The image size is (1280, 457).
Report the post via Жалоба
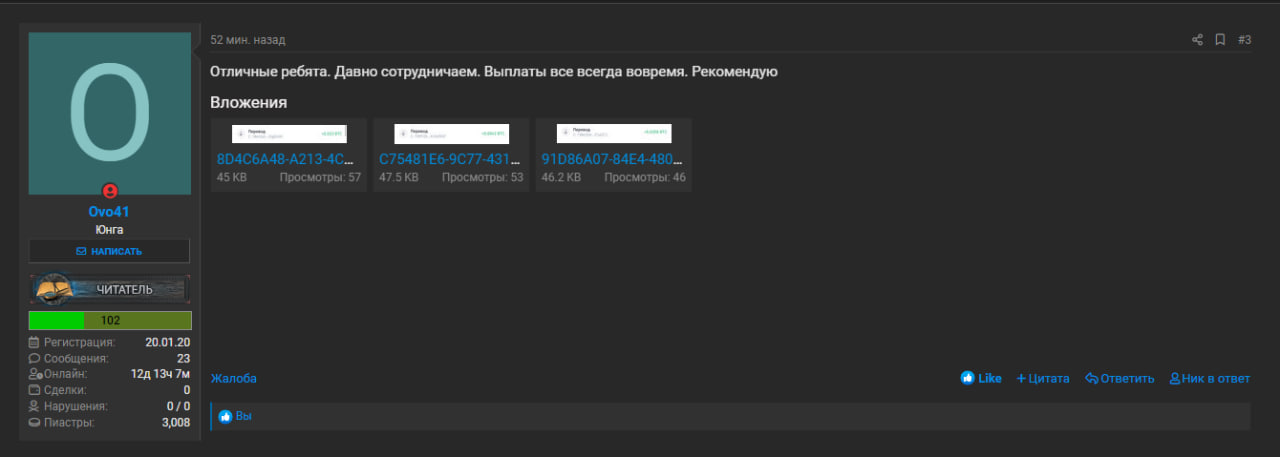tap(233, 378)
